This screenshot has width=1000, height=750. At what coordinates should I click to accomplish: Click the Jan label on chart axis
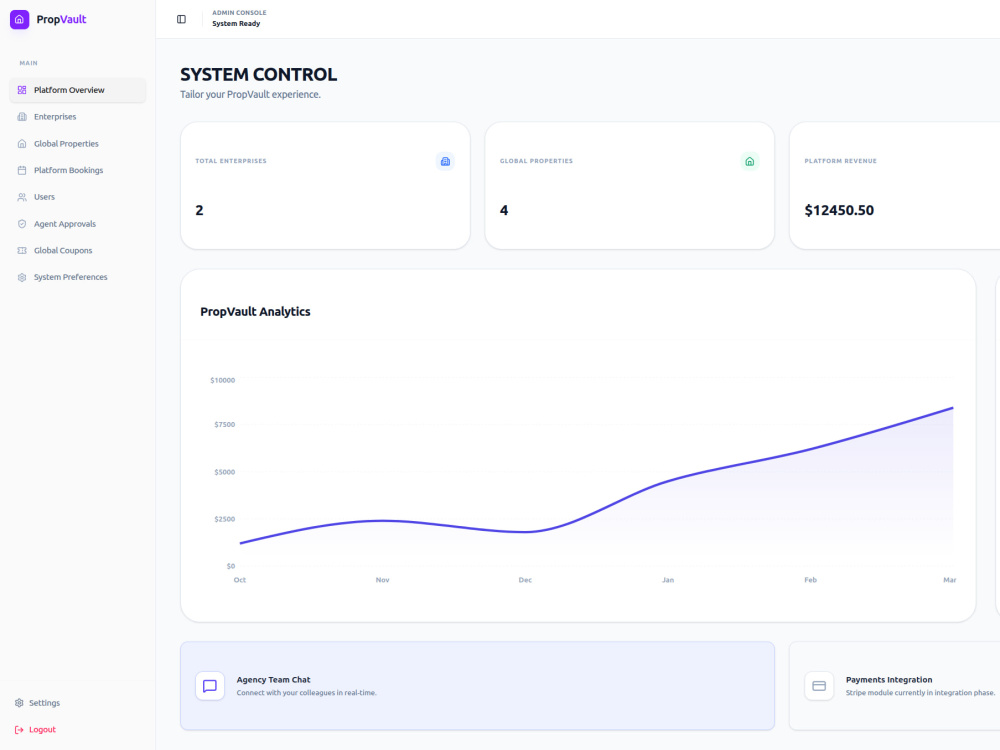668,580
